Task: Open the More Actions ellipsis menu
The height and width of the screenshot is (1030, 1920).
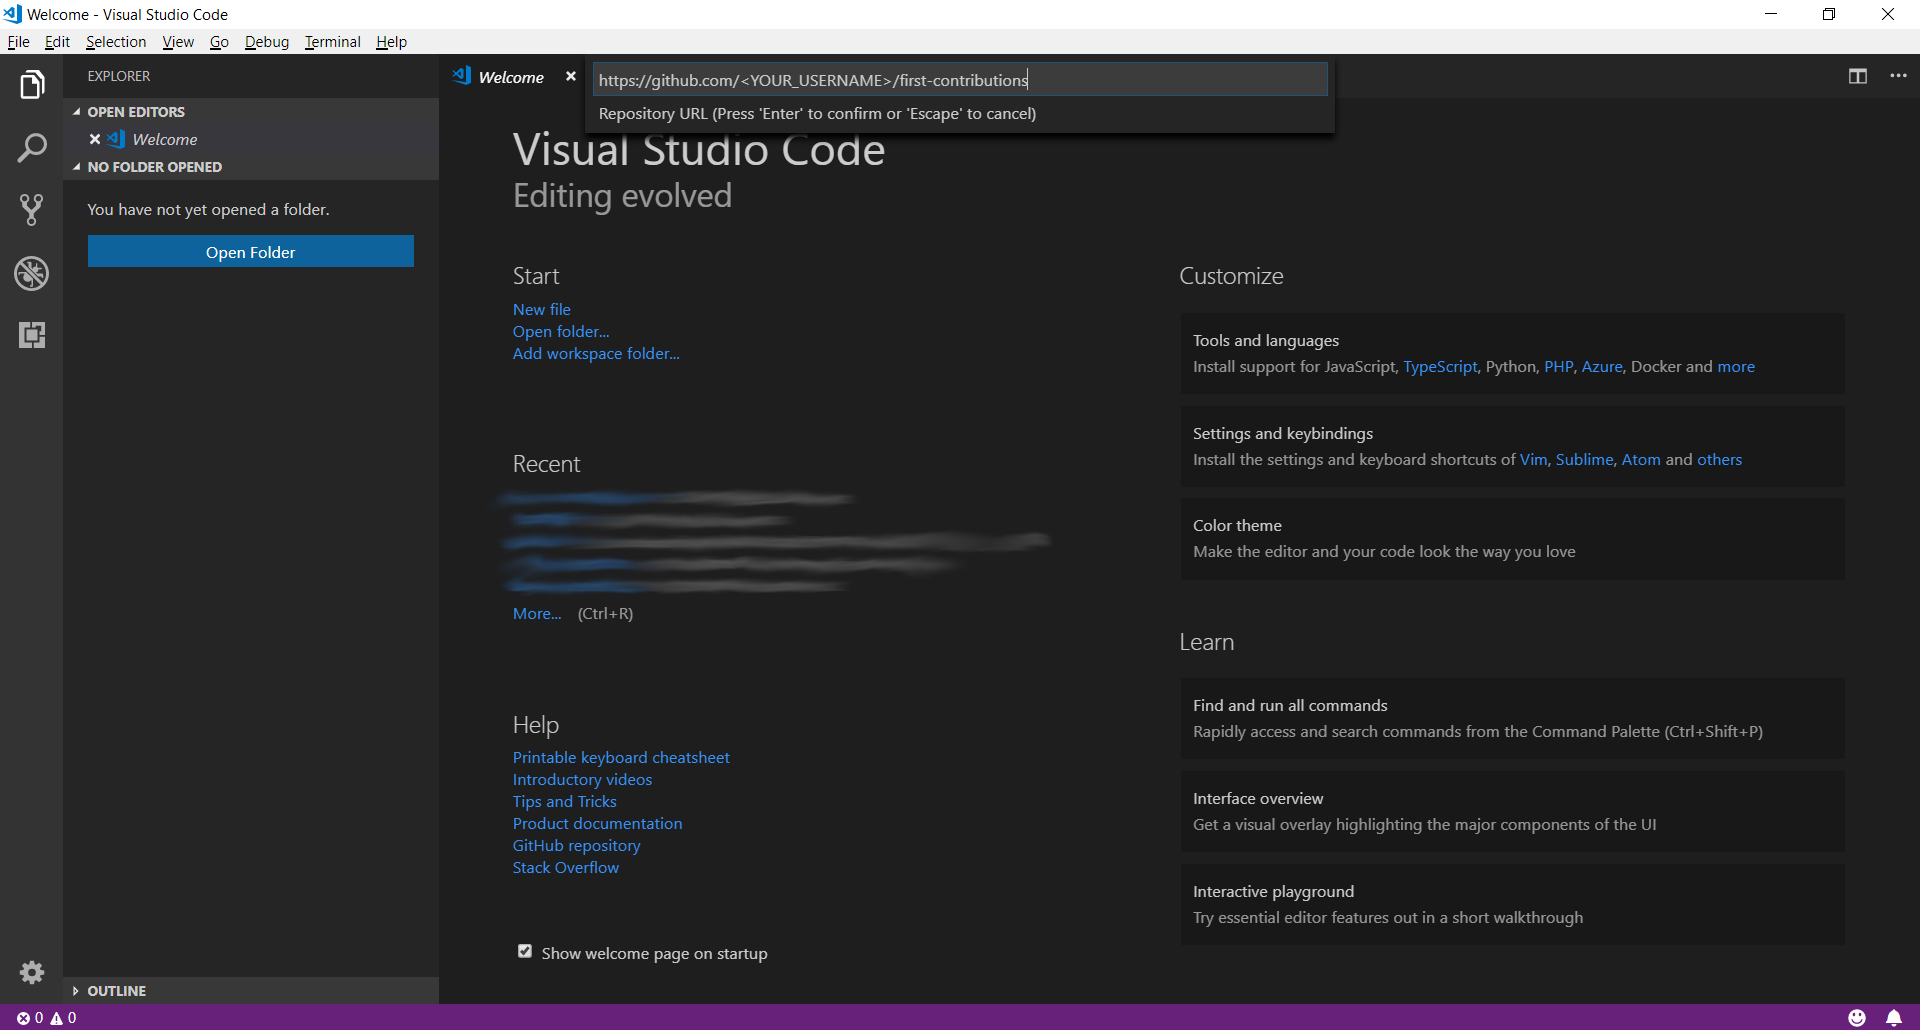Action: [x=1900, y=76]
